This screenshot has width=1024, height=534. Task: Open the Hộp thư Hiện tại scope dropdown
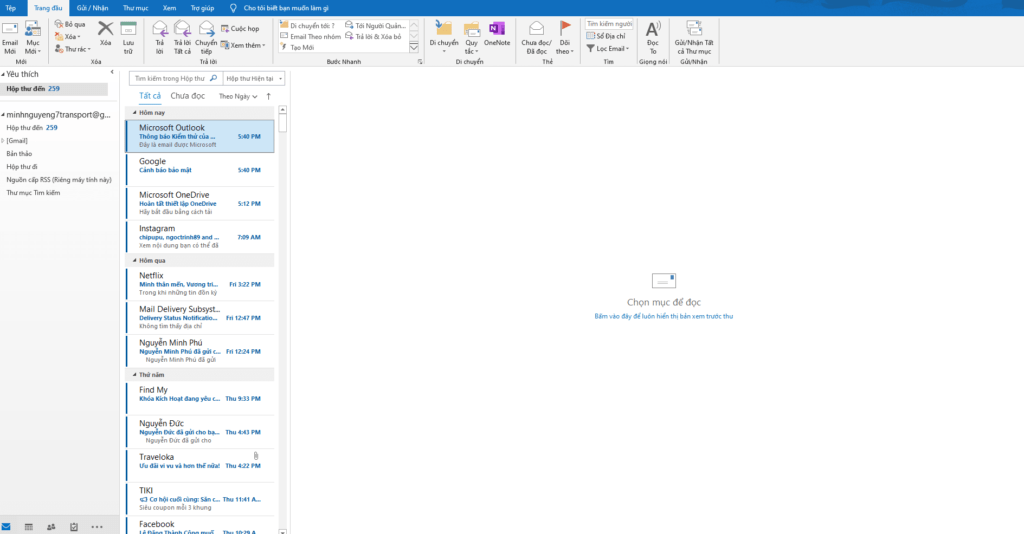click(x=254, y=78)
